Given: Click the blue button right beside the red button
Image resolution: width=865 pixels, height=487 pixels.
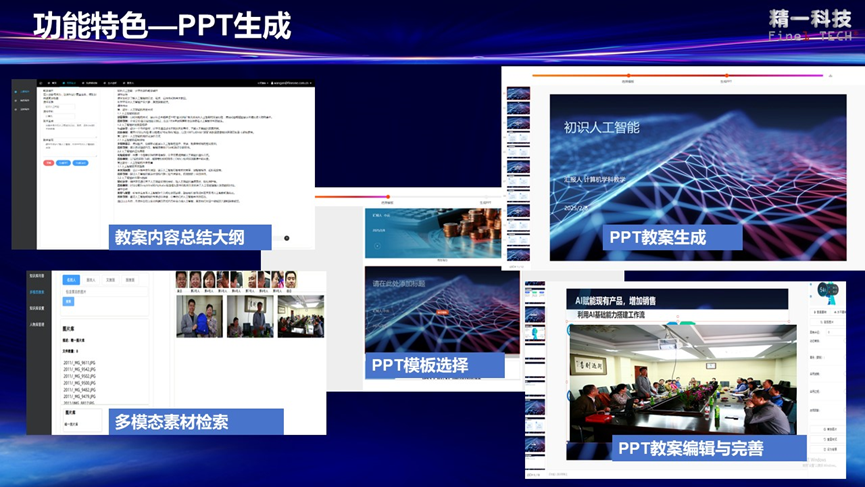Looking at the screenshot, I should pyautogui.click(x=63, y=163).
